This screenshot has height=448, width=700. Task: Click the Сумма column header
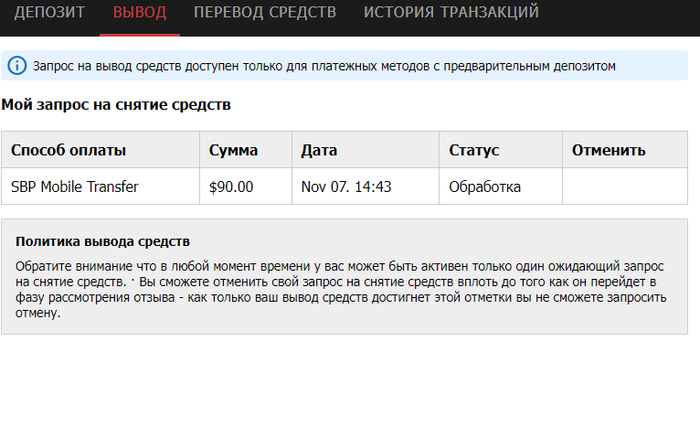click(x=246, y=150)
